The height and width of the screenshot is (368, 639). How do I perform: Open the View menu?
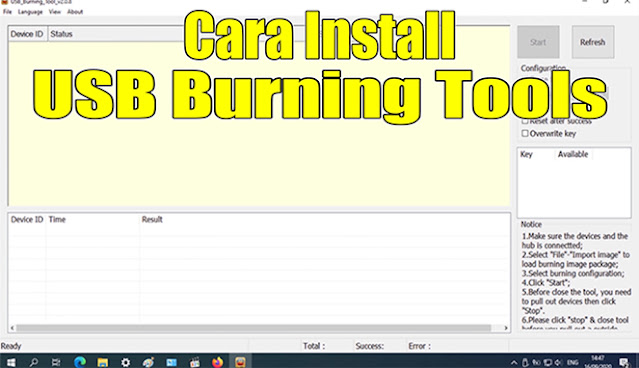[55, 12]
